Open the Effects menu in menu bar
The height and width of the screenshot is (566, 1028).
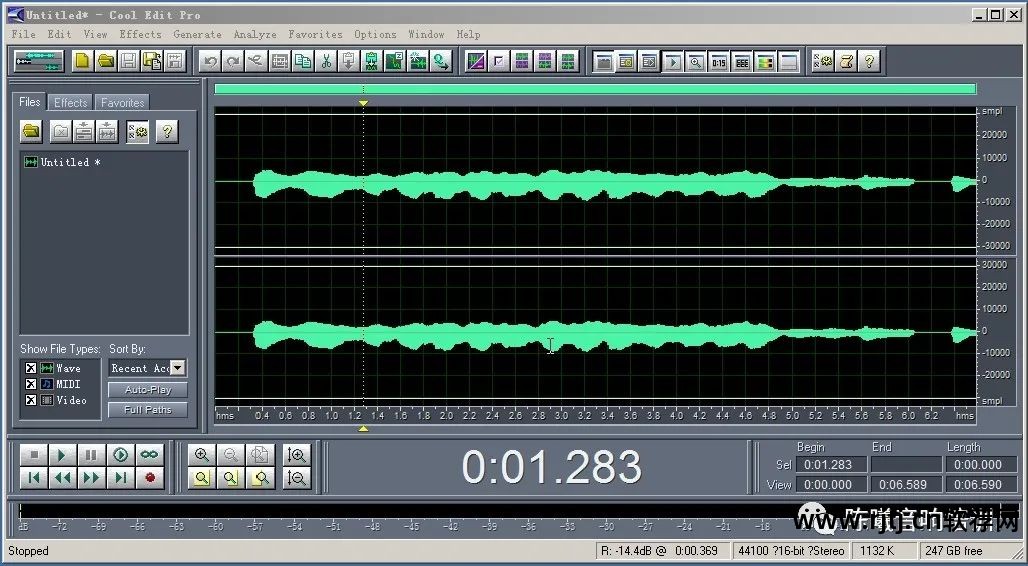(140, 34)
